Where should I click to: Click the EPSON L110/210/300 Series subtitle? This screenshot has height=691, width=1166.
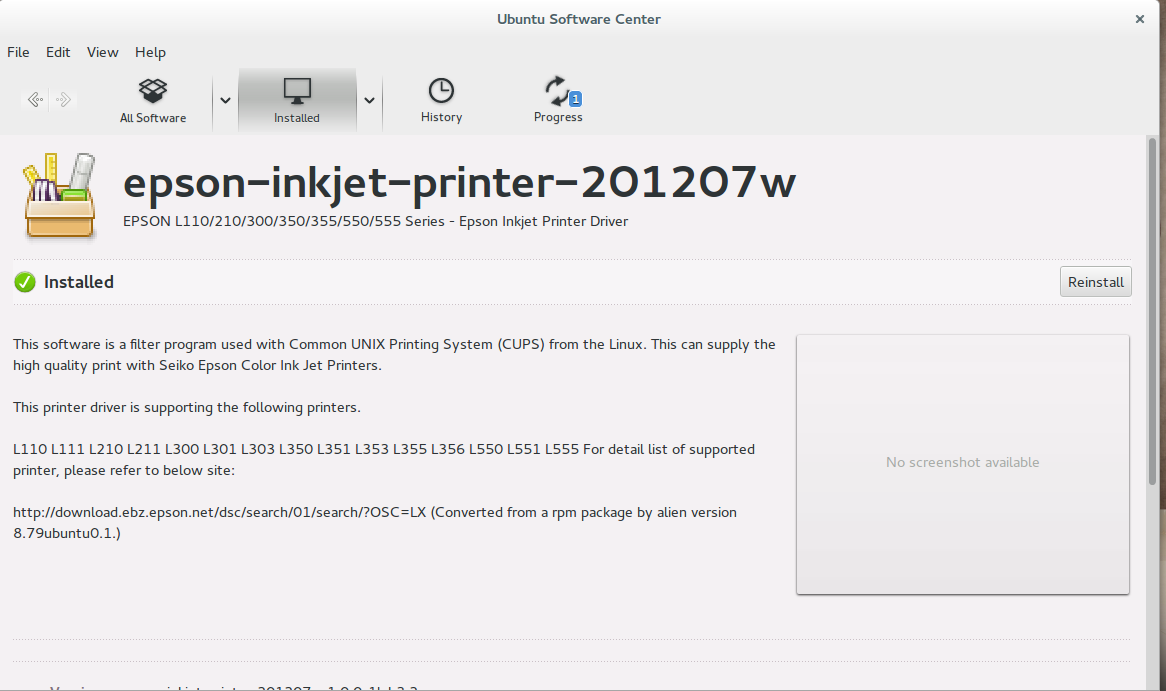[x=376, y=222]
